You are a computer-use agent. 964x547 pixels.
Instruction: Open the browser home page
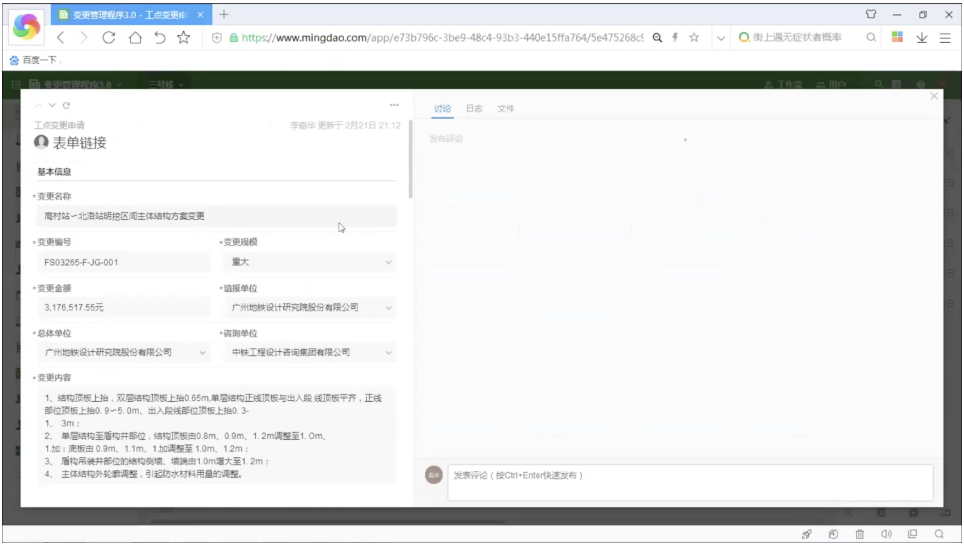pos(135,37)
